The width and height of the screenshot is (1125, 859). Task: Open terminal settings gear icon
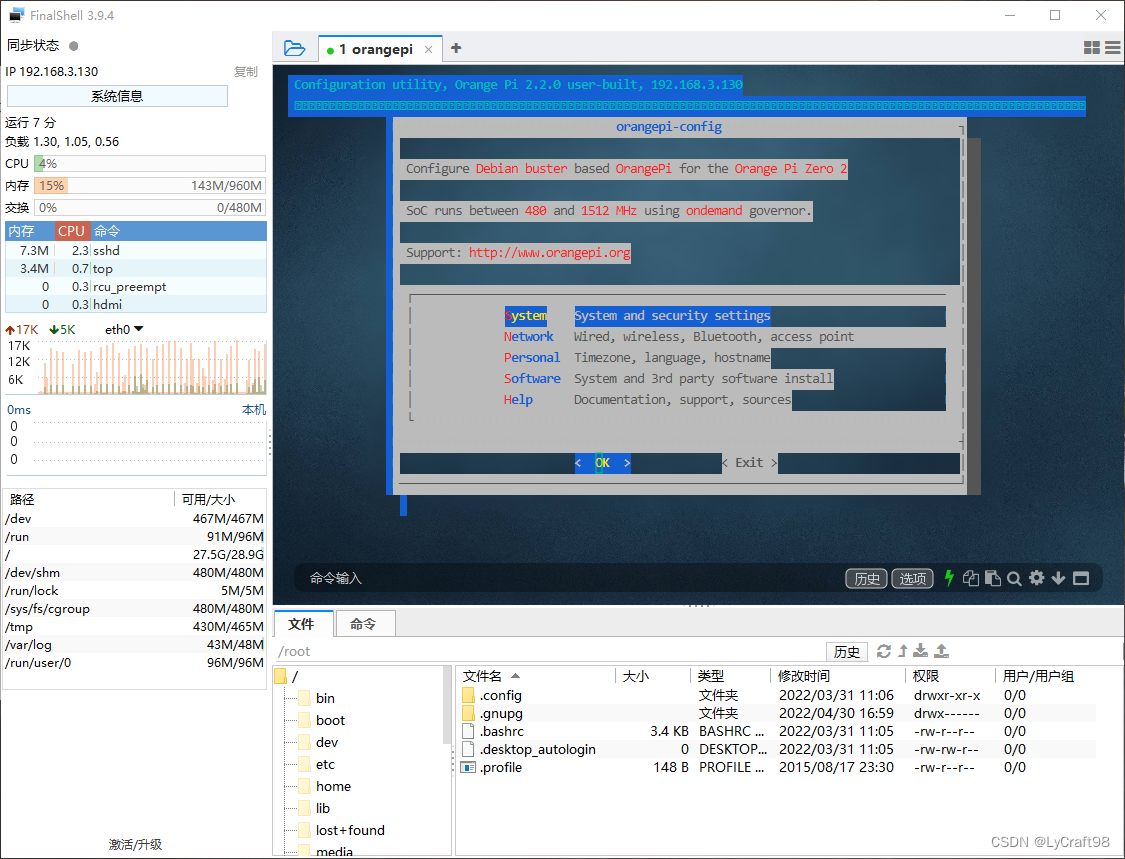pos(1037,578)
